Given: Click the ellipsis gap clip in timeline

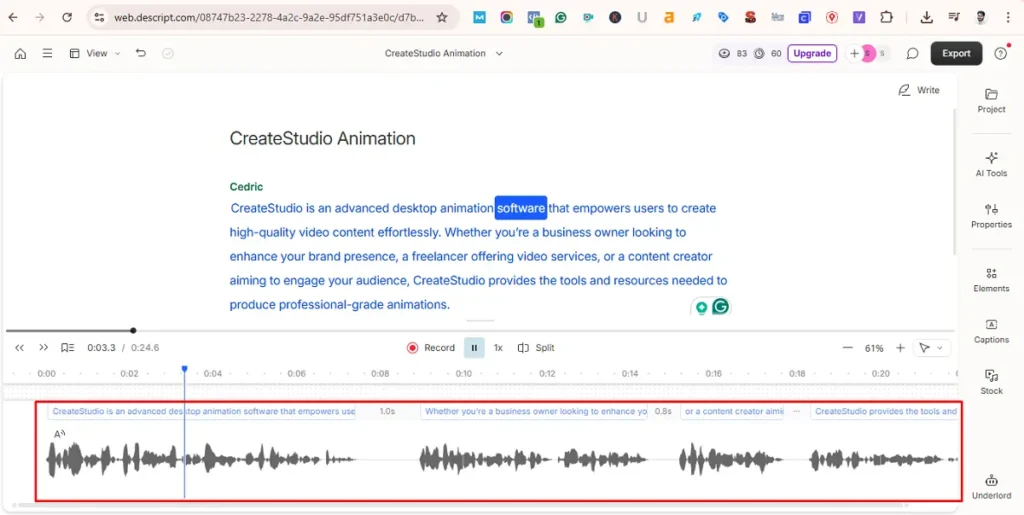Looking at the screenshot, I should click(x=796, y=411).
